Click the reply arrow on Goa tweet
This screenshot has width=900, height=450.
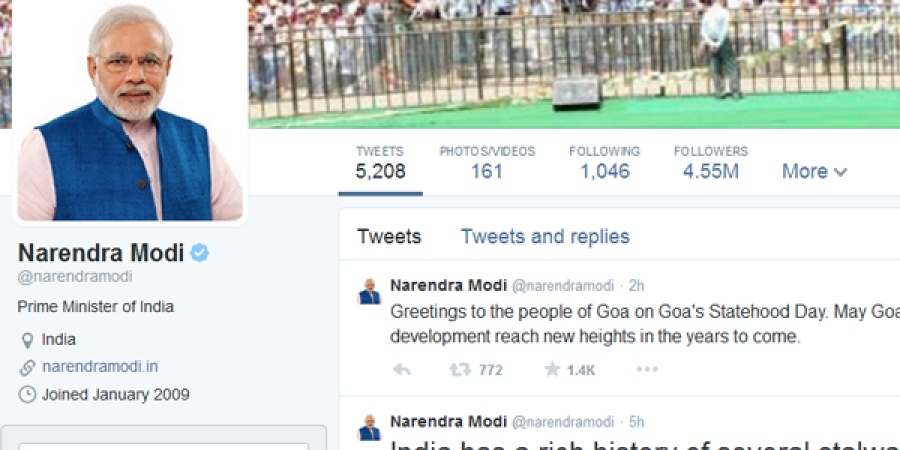(402, 370)
